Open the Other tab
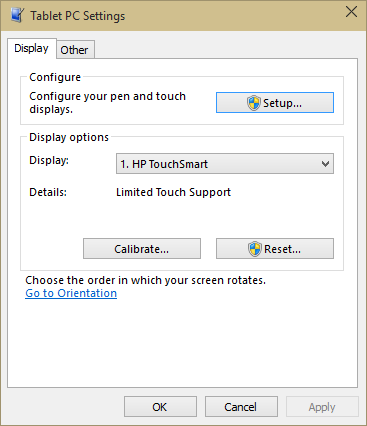367x426 pixels. tap(74, 50)
